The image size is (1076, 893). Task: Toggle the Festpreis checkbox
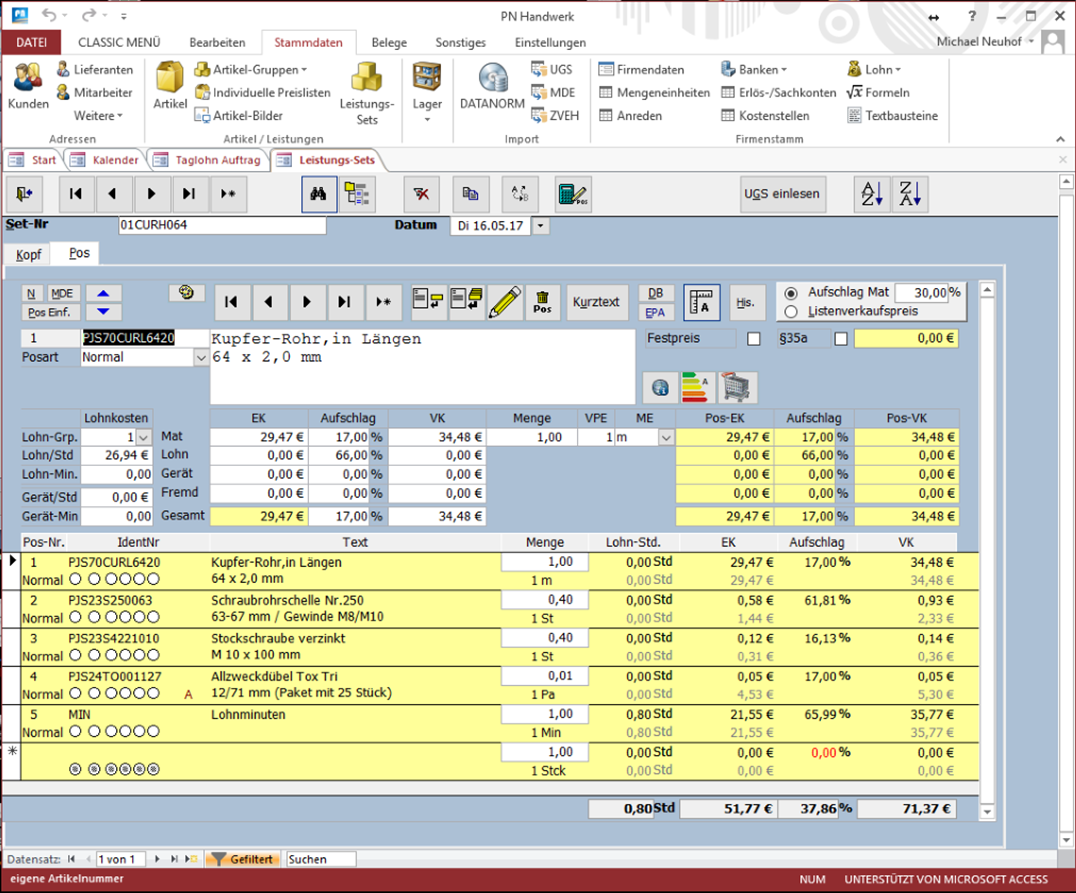(754, 339)
